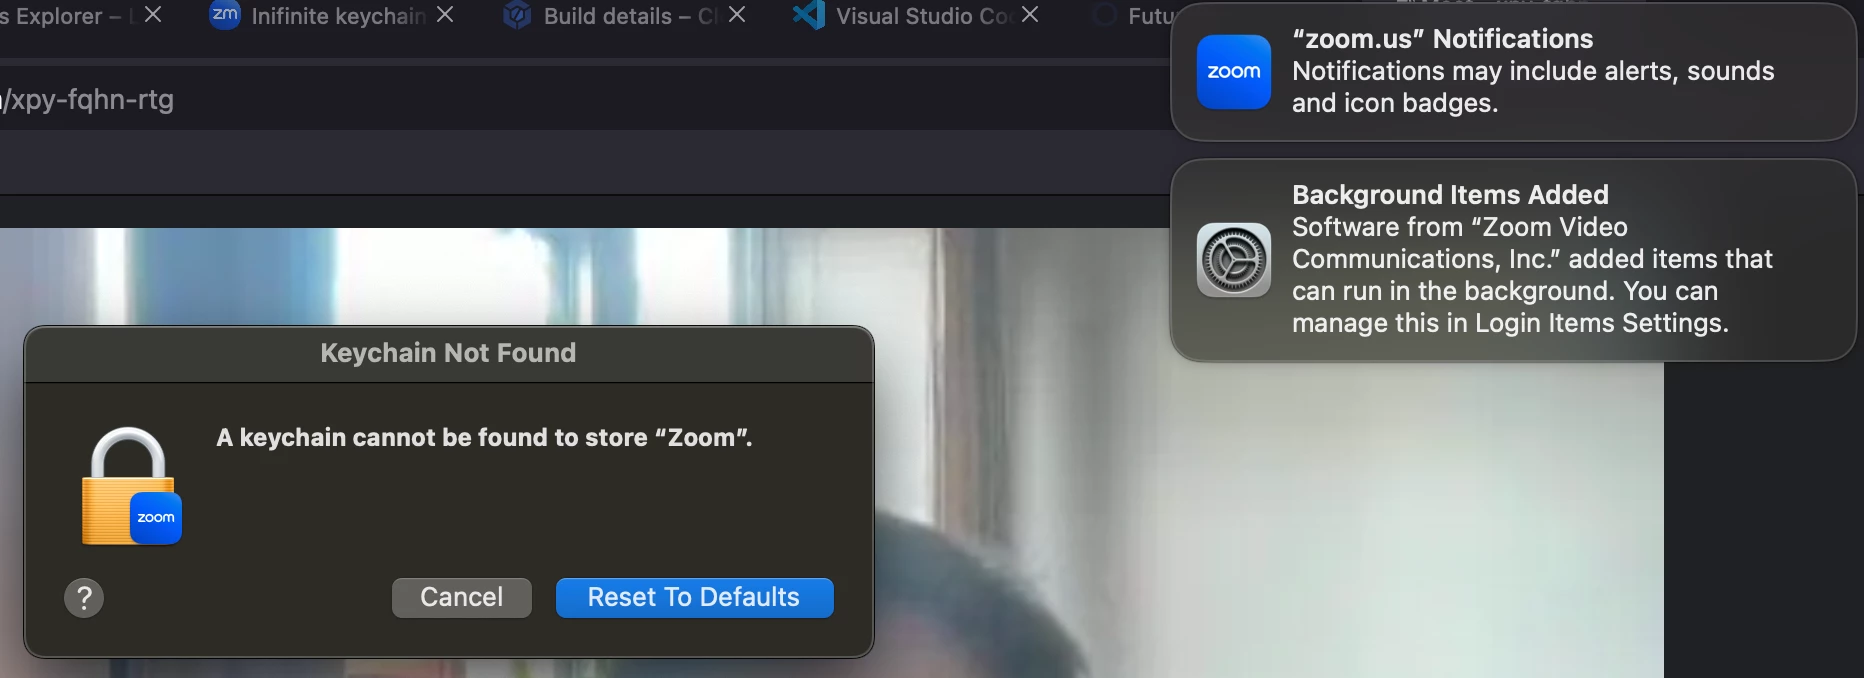Close the Build details tab
Image resolution: width=1864 pixels, height=678 pixels.
click(x=737, y=15)
